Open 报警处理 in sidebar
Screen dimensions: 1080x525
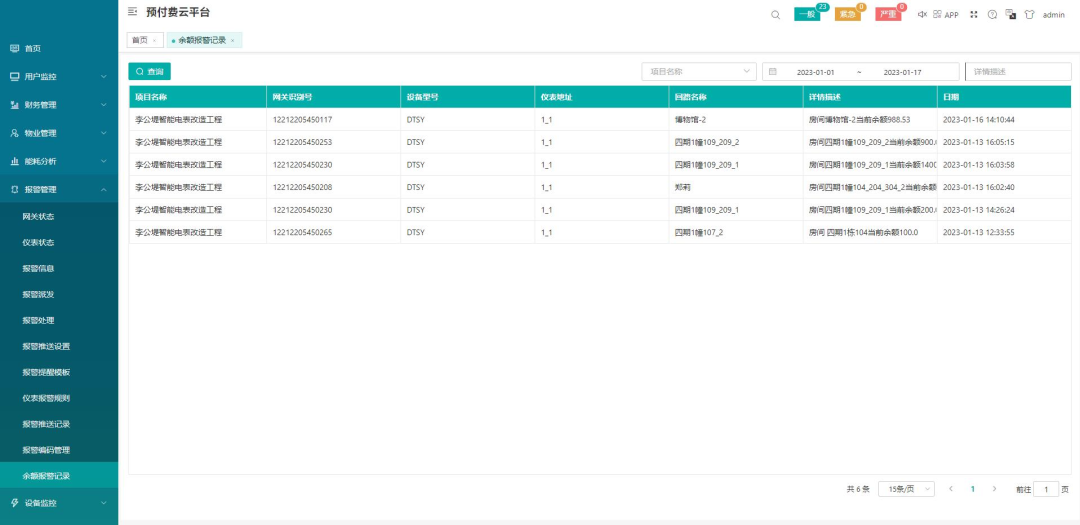click(x=38, y=320)
